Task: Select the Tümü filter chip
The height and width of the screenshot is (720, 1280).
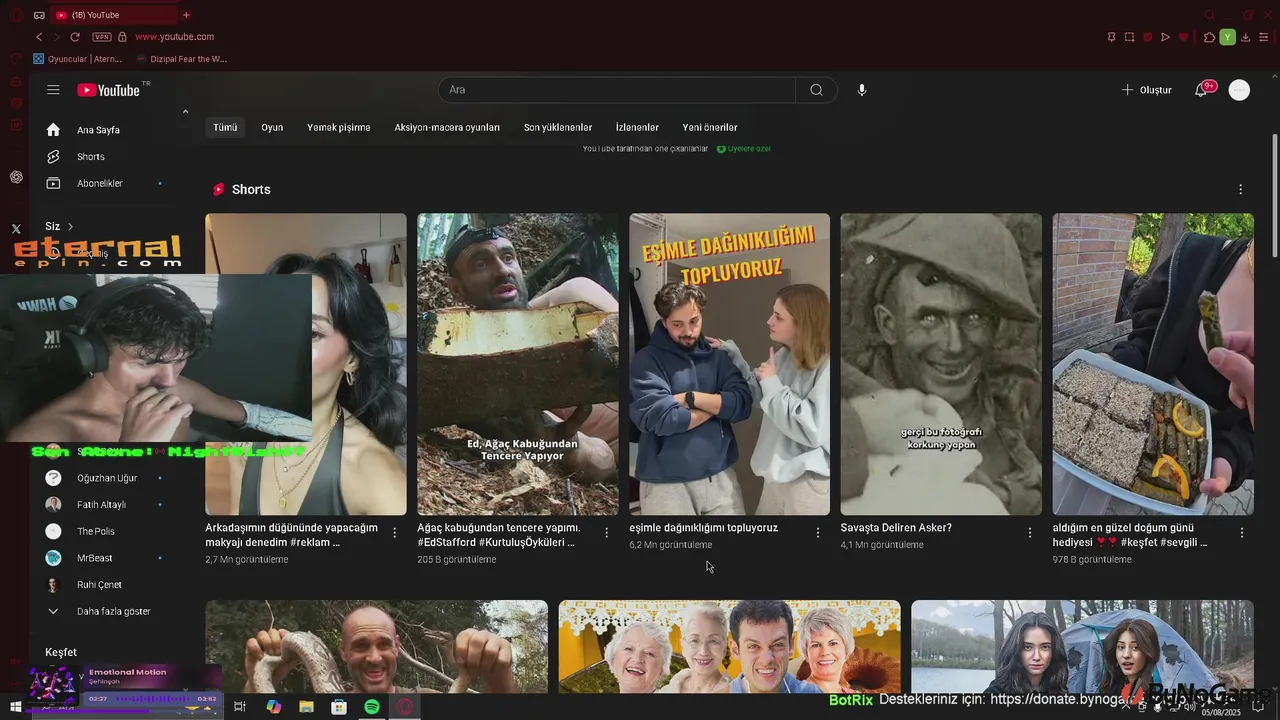Action: tap(225, 128)
